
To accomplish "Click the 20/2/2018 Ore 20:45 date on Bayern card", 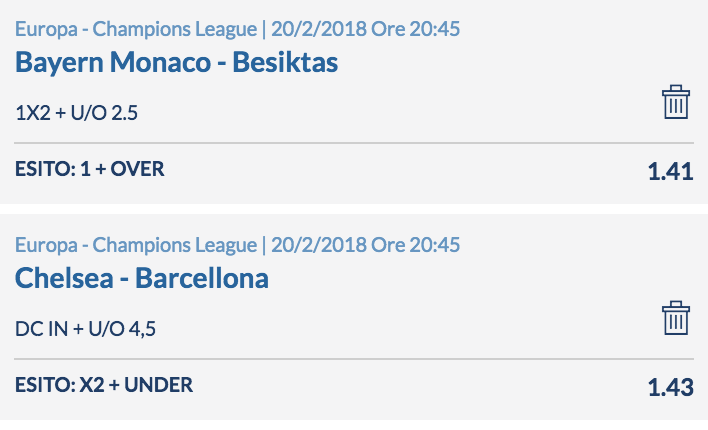I will tap(365, 29).
